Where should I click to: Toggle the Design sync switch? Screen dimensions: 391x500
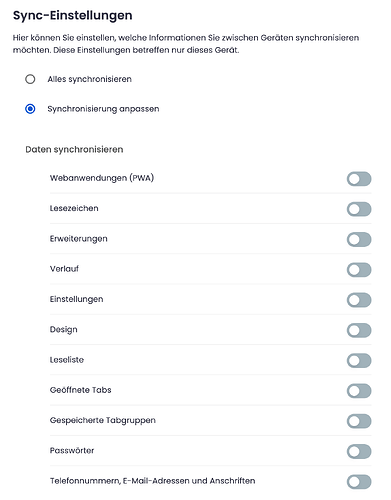(x=359, y=330)
